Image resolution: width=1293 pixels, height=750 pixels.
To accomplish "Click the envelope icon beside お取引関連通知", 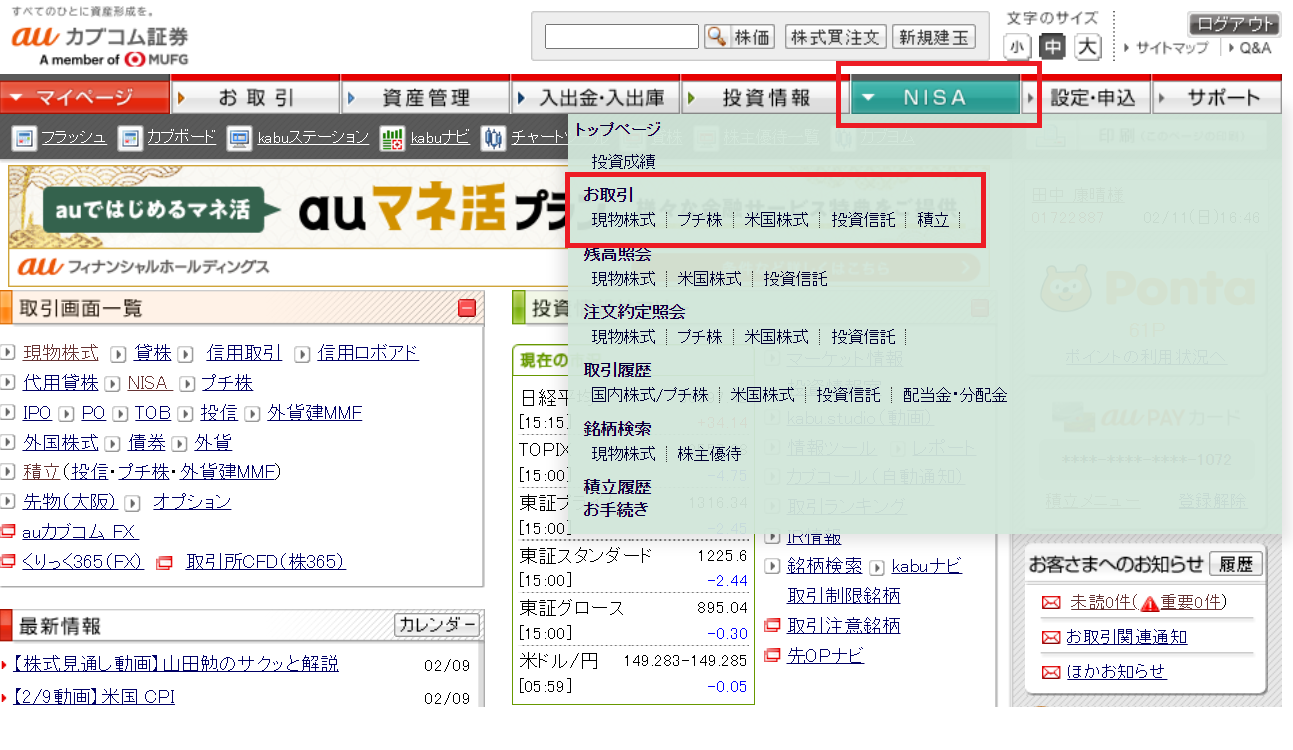I will 1050,637.
